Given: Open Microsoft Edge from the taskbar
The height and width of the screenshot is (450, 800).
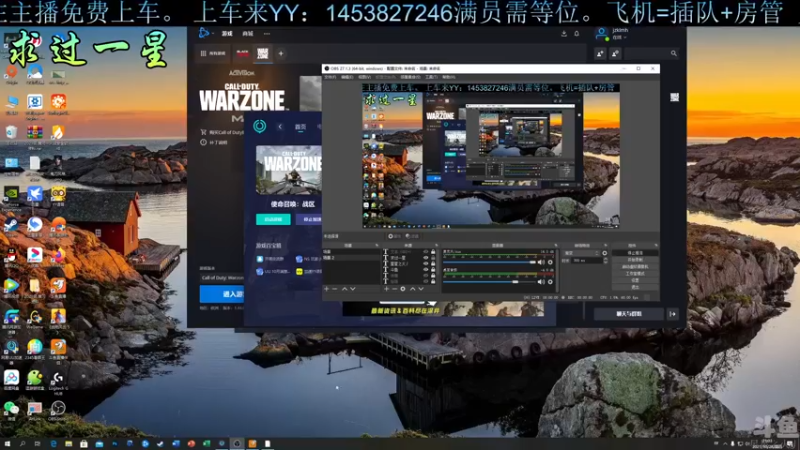Looking at the screenshot, I should 53,444.
